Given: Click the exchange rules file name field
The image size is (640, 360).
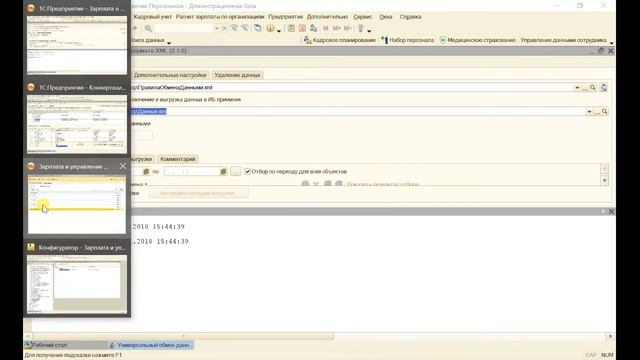Looking at the screenshot, I should point(351,87).
